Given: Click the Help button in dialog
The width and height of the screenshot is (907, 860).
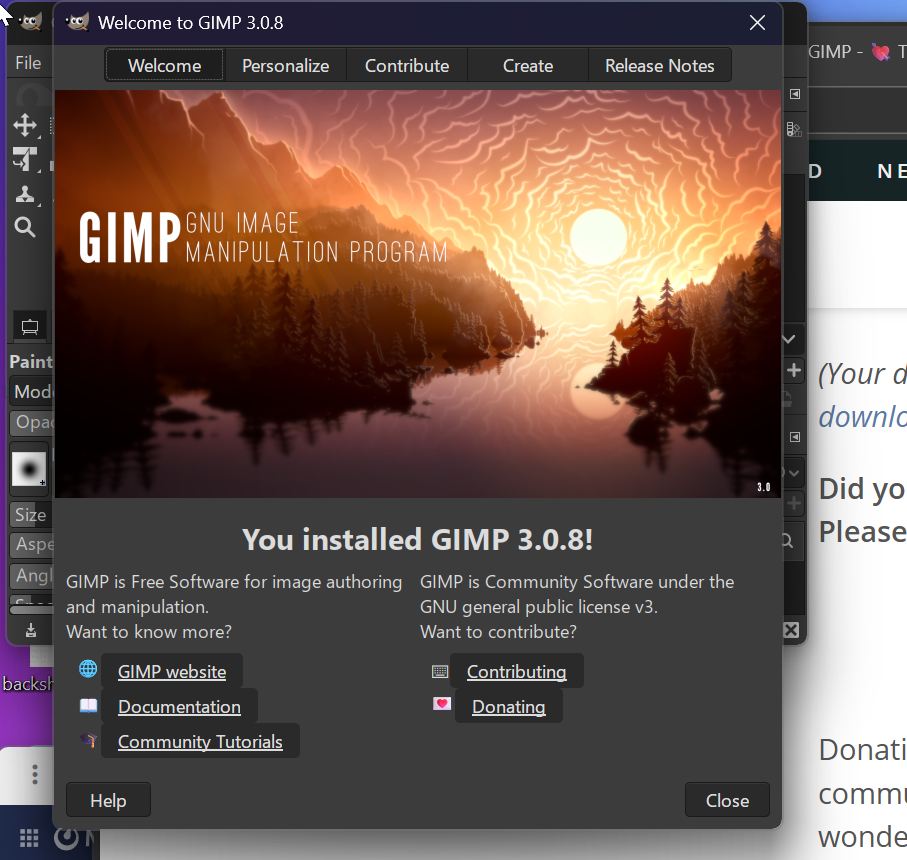Looking at the screenshot, I should [108, 800].
